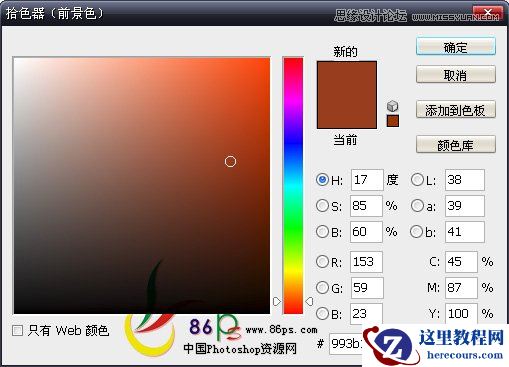Viewport: 509px width, 367px height.
Task: Select the L lightness radio button
Action: click(x=417, y=180)
